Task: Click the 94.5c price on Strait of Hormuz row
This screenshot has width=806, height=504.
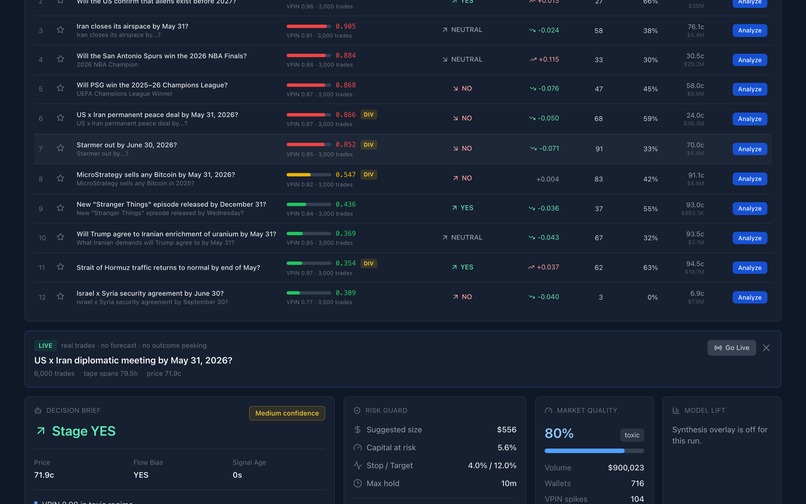Action: point(695,264)
